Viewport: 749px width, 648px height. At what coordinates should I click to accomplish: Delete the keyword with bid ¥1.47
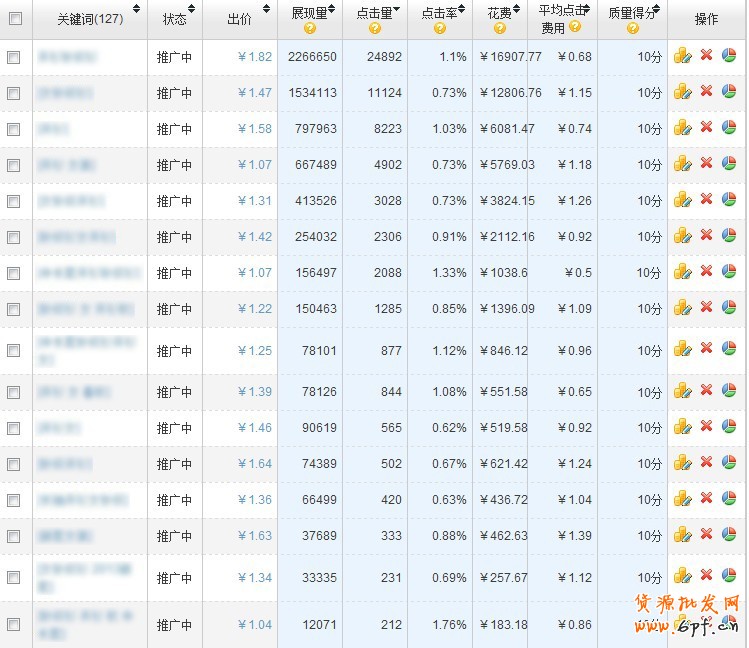point(706,91)
